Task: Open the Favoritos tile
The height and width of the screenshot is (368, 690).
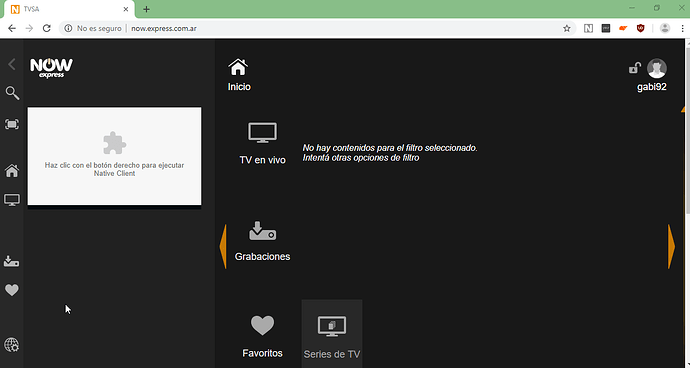Action: tap(262, 337)
